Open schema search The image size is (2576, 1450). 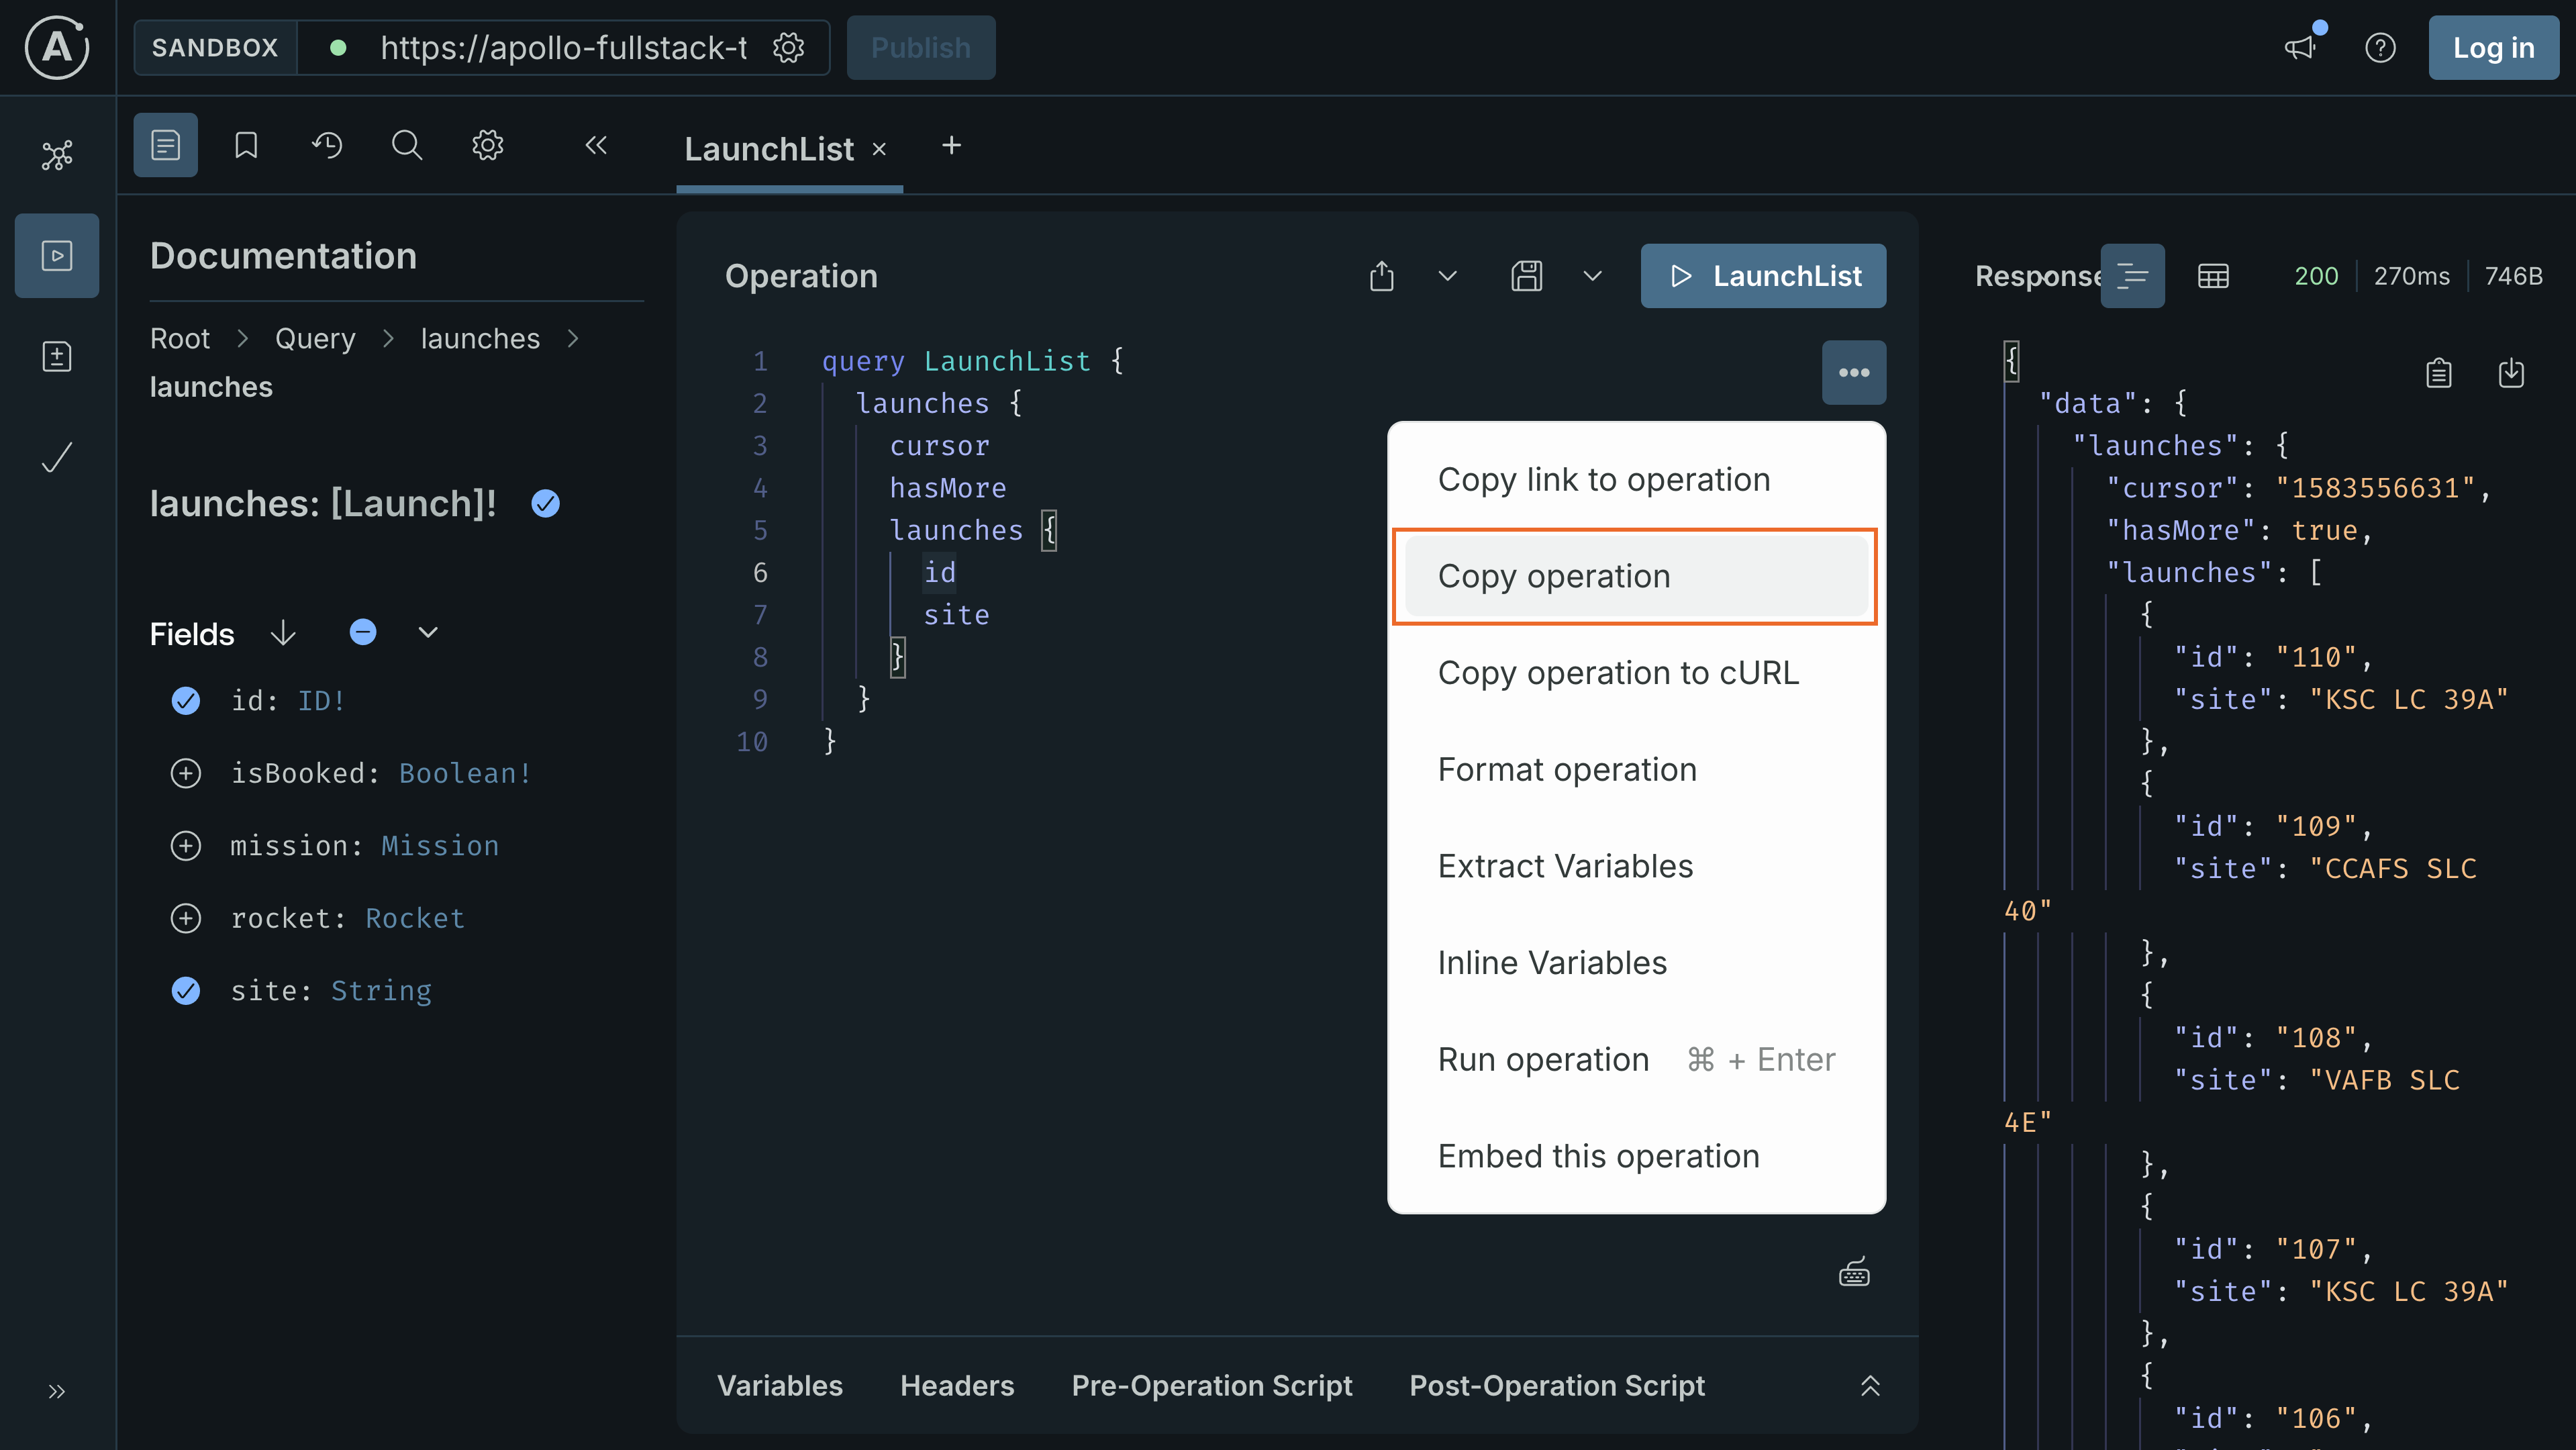pos(406,144)
